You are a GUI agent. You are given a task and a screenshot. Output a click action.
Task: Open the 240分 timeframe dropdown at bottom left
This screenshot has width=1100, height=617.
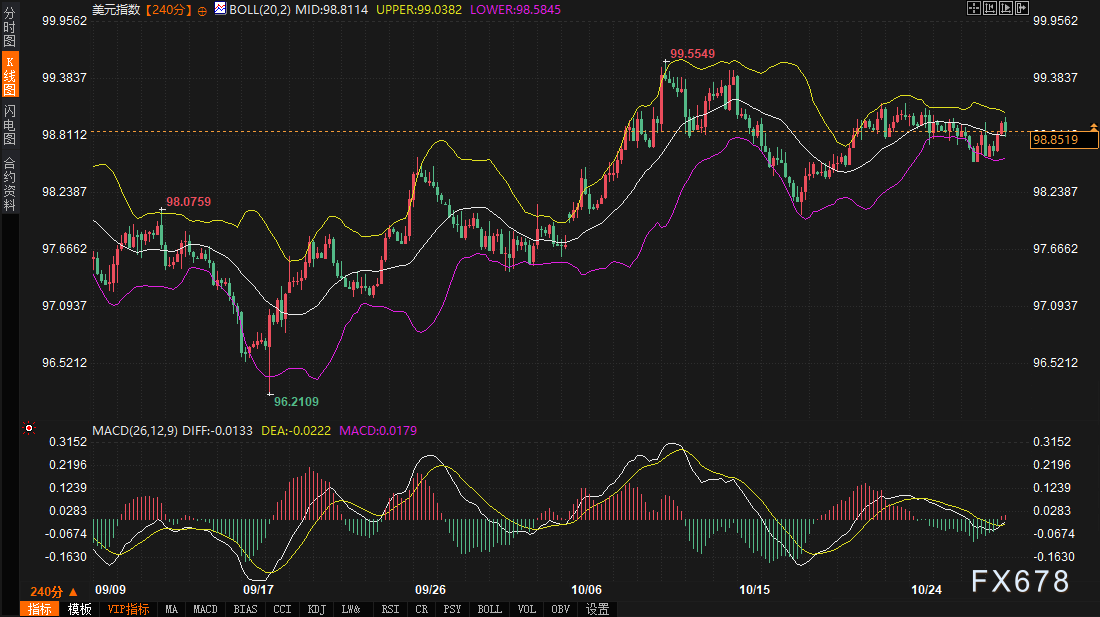coord(54,591)
